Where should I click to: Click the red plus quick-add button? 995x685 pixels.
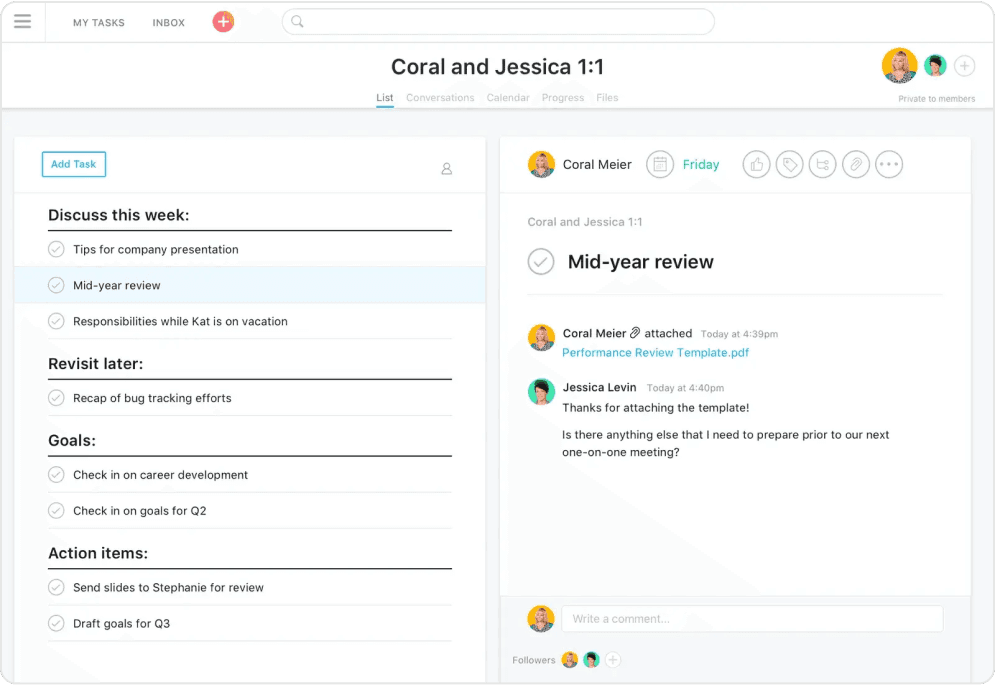(223, 22)
